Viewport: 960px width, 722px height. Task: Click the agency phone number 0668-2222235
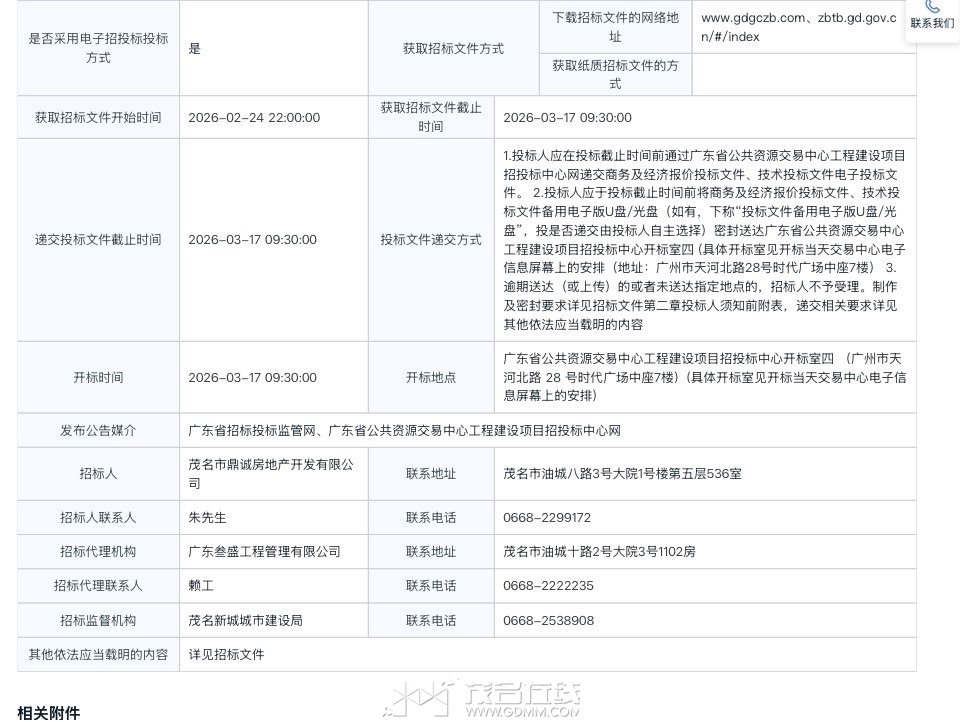tap(548, 586)
